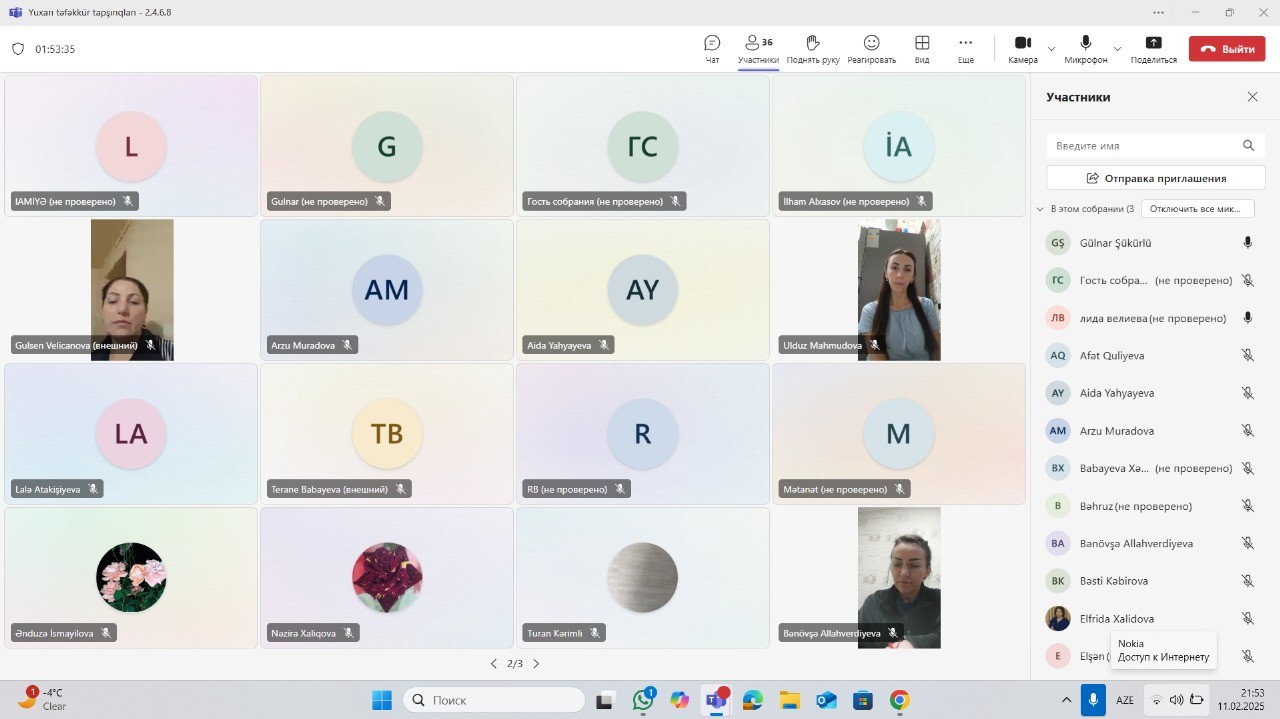Open the More (Еще) actions menu
Screen dimensions: 1280x719
point(965,48)
